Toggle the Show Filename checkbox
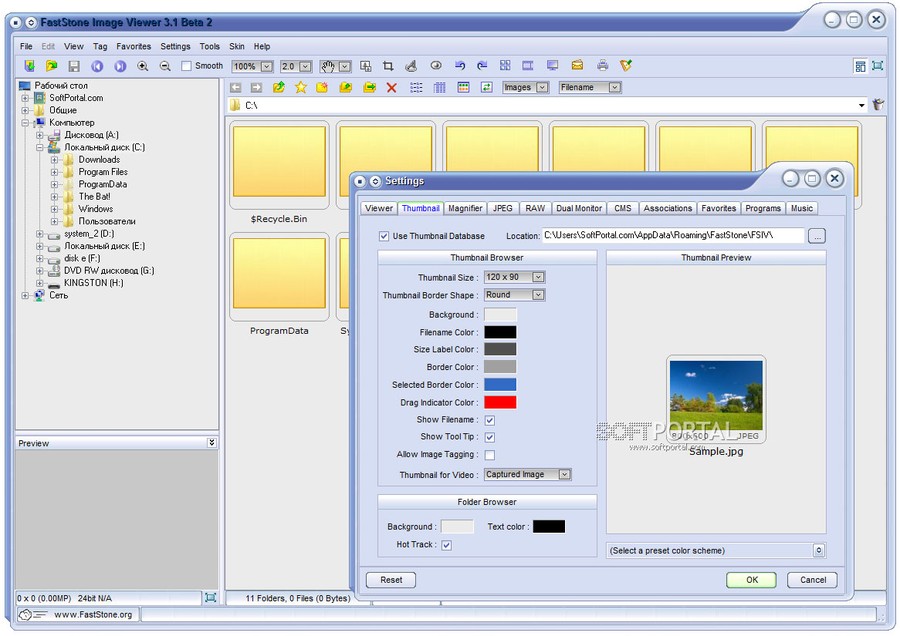 click(490, 420)
